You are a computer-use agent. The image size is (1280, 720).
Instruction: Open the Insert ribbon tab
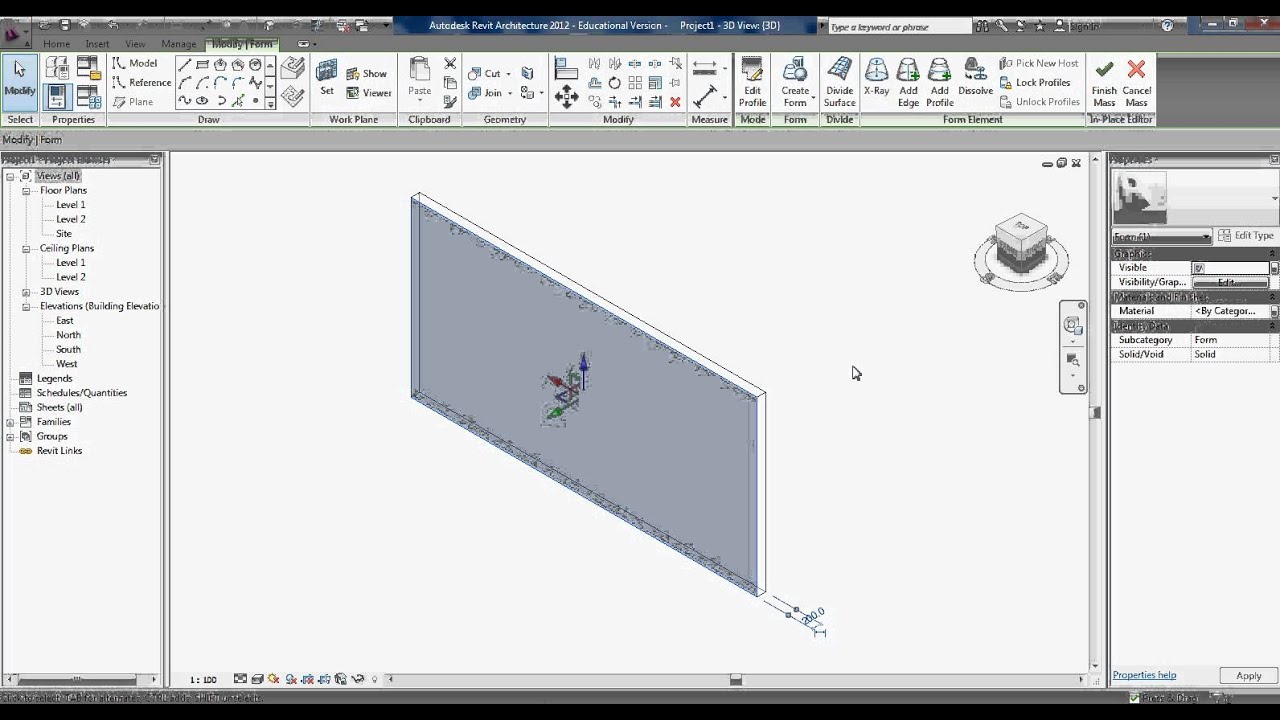pyautogui.click(x=97, y=44)
